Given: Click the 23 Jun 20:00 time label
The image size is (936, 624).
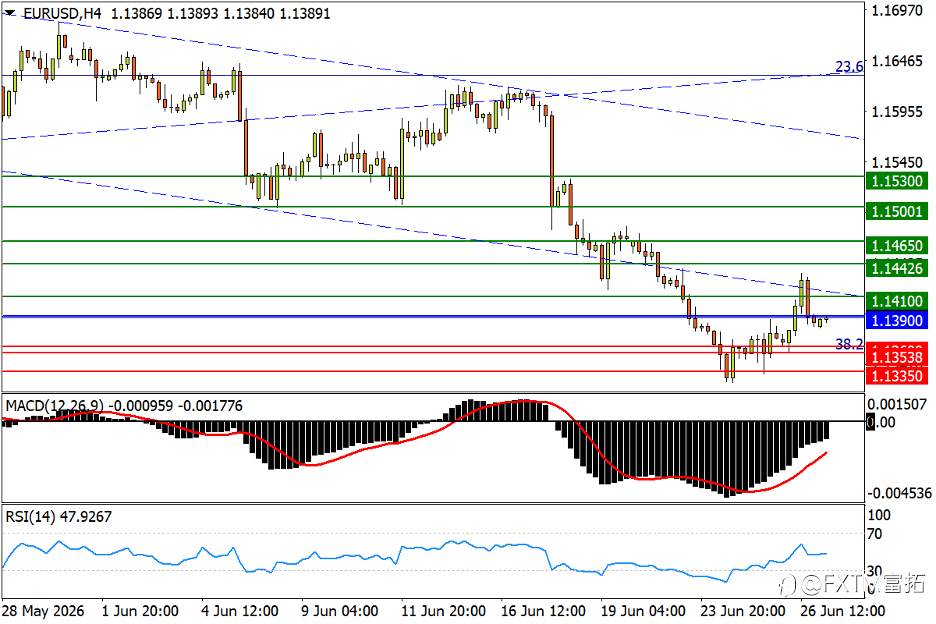Looking at the screenshot, I should click(x=743, y=611).
